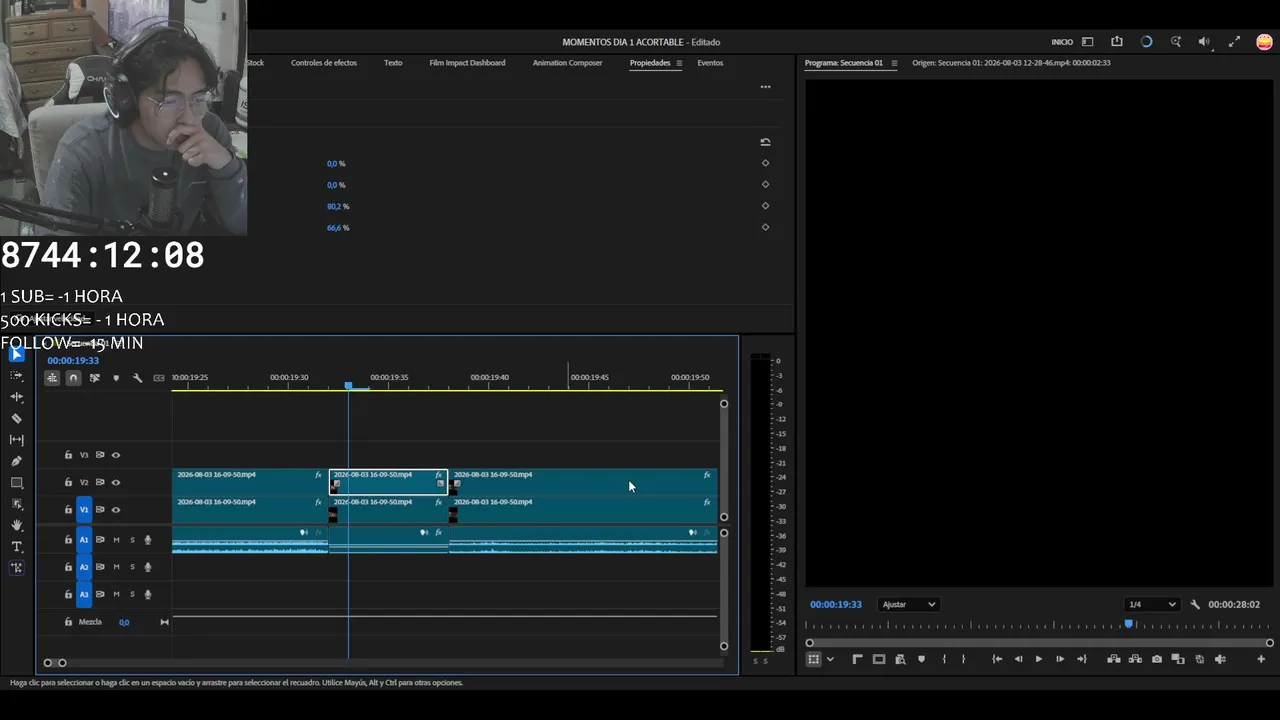Select the Pen tool
Screen dimensions: 1280x720
point(17,461)
